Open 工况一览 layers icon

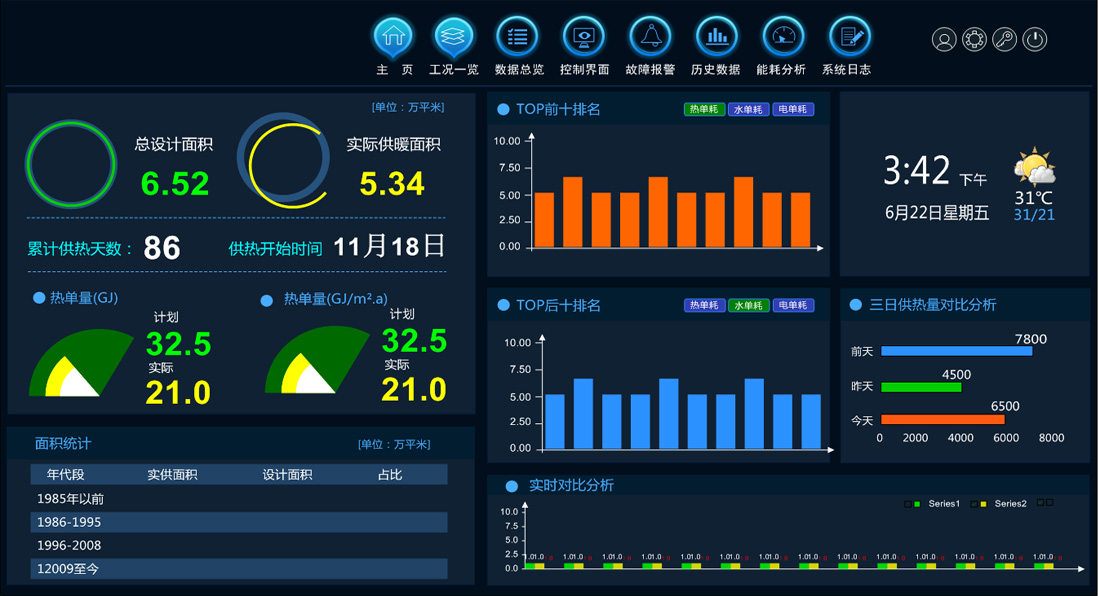454,37
